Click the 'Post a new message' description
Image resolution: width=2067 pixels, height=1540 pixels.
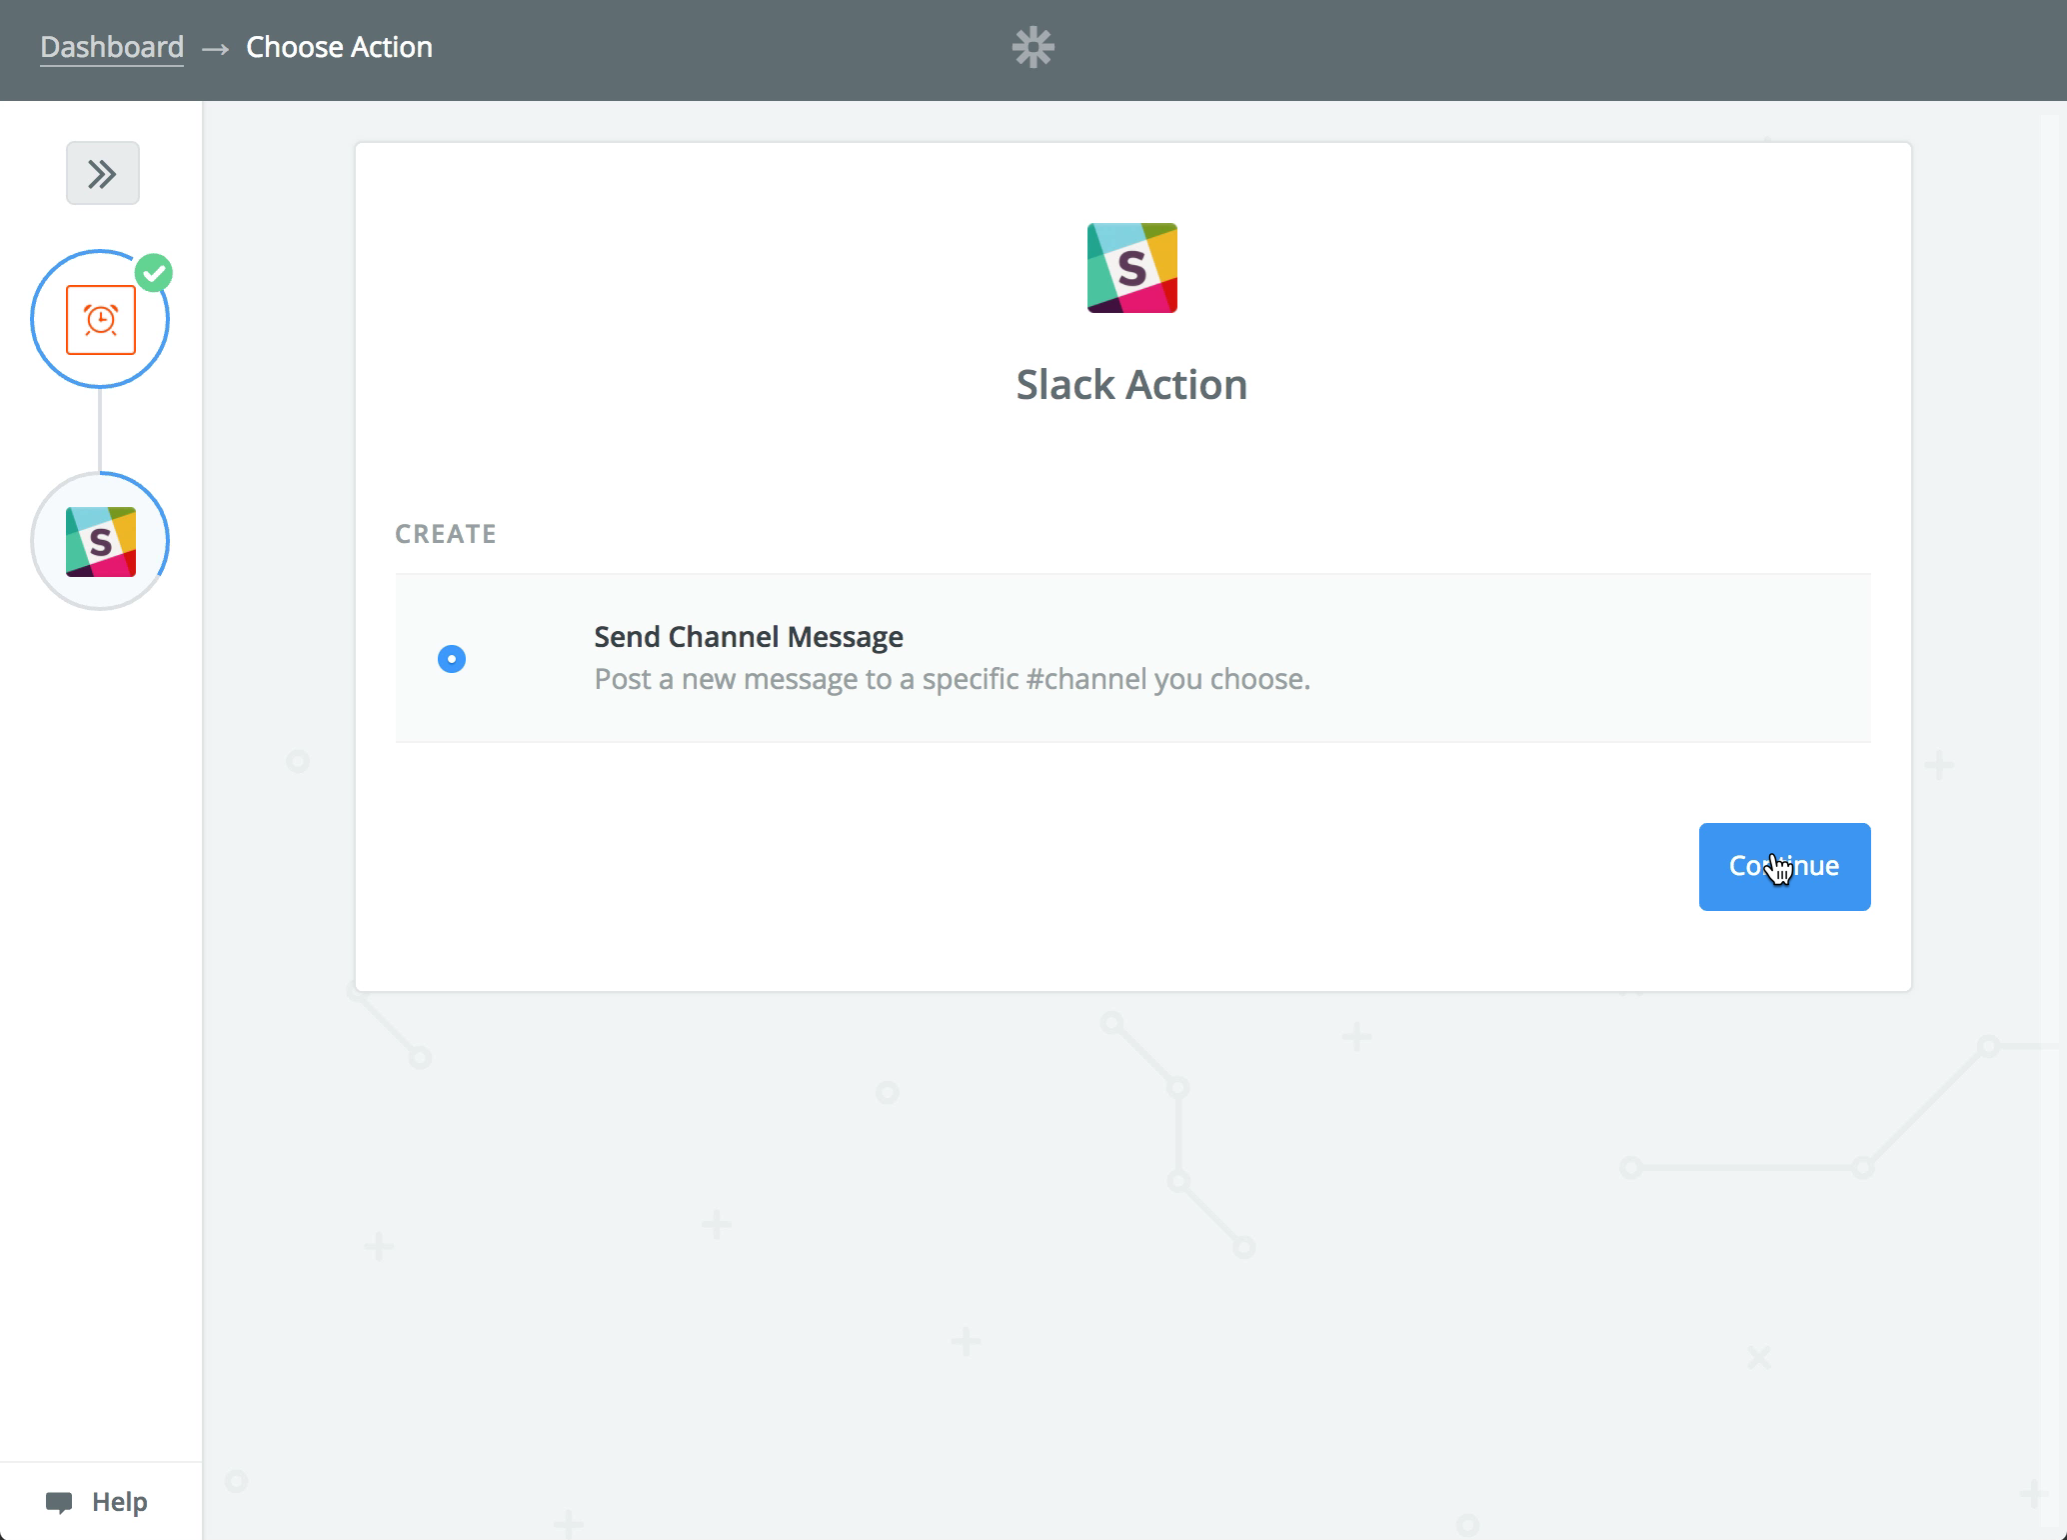click(952, 679)
